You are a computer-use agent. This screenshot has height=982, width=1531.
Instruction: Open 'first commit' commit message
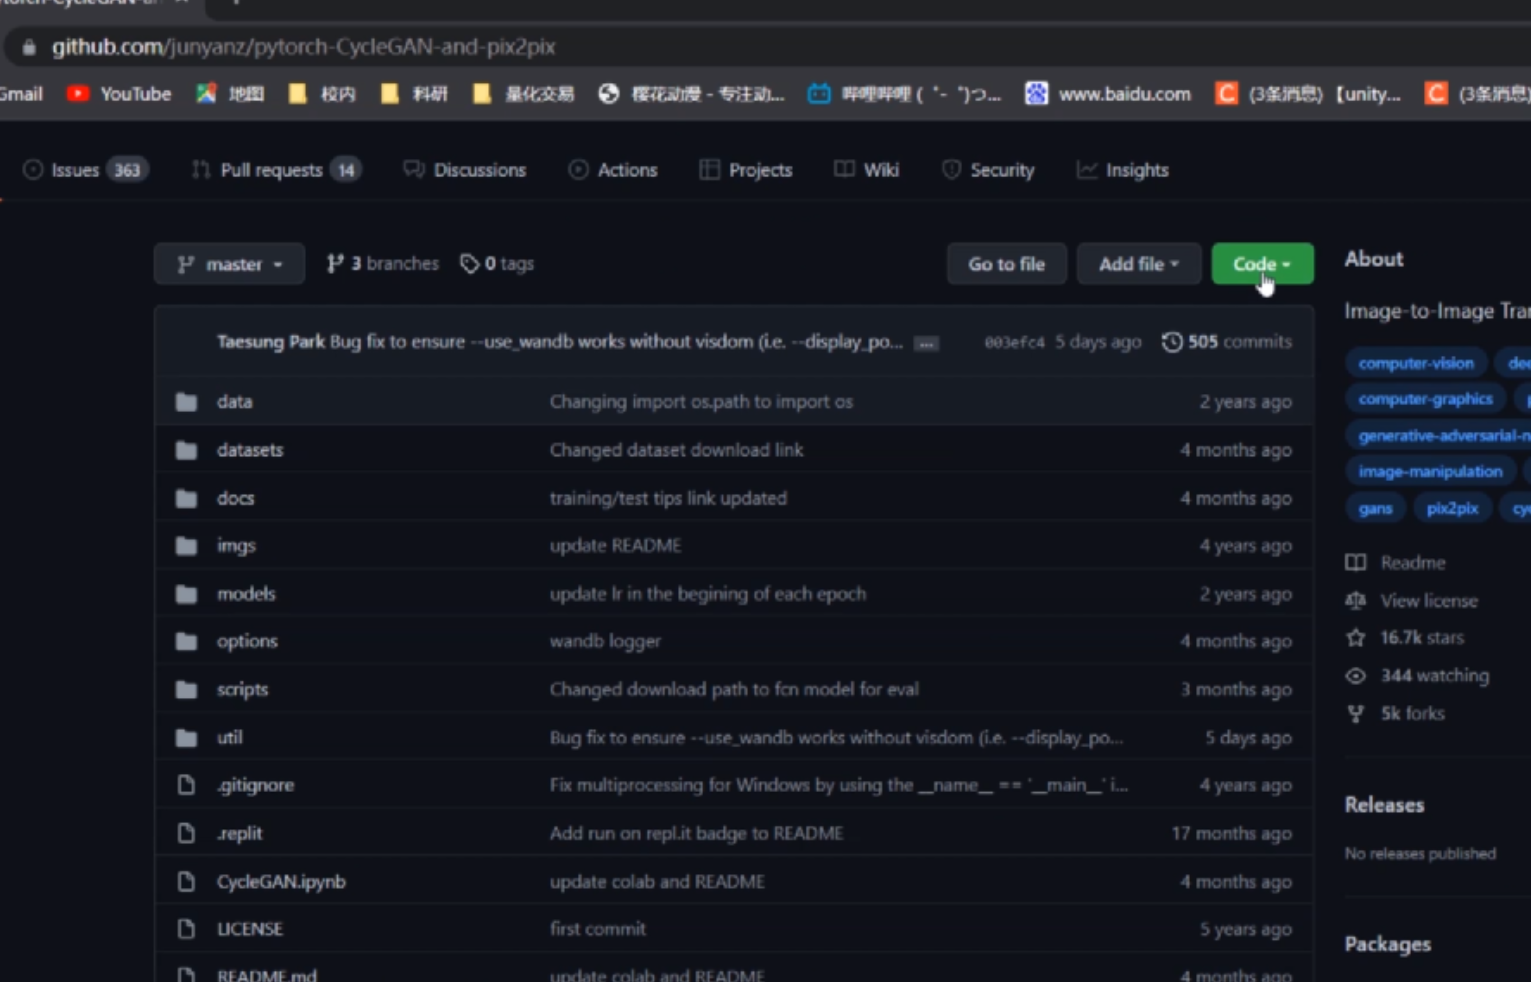597,929
